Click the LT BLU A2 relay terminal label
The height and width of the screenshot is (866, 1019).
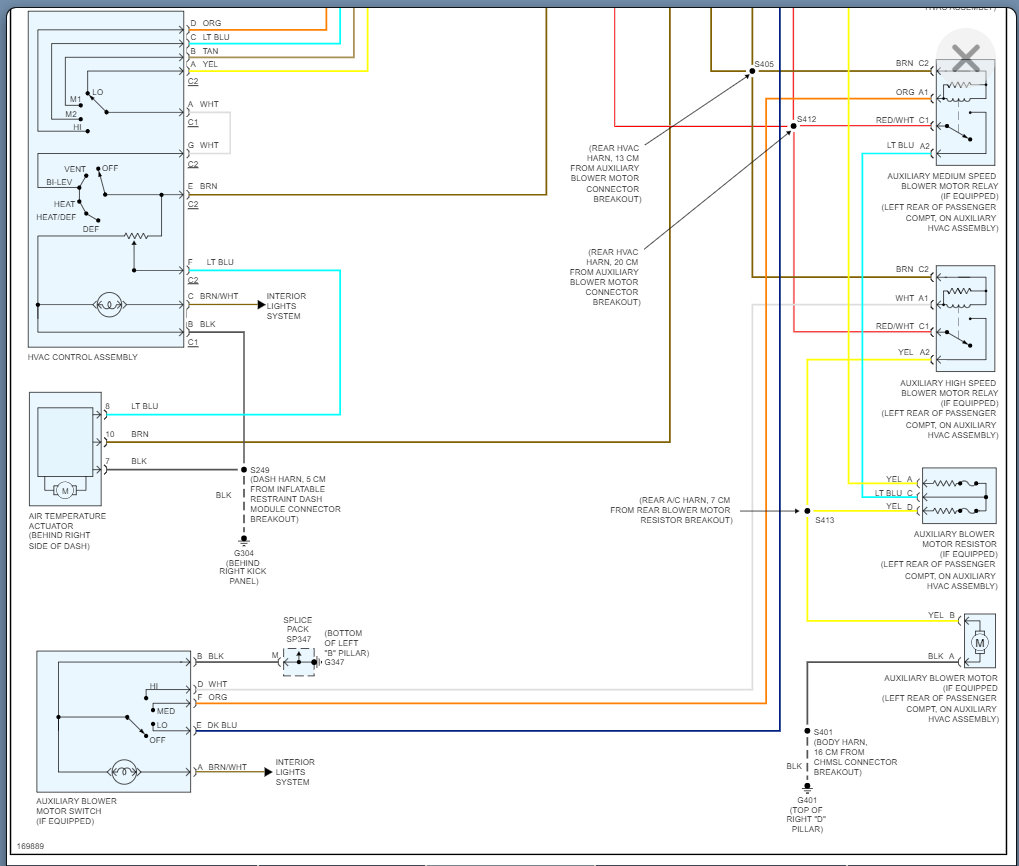(909, 146)
